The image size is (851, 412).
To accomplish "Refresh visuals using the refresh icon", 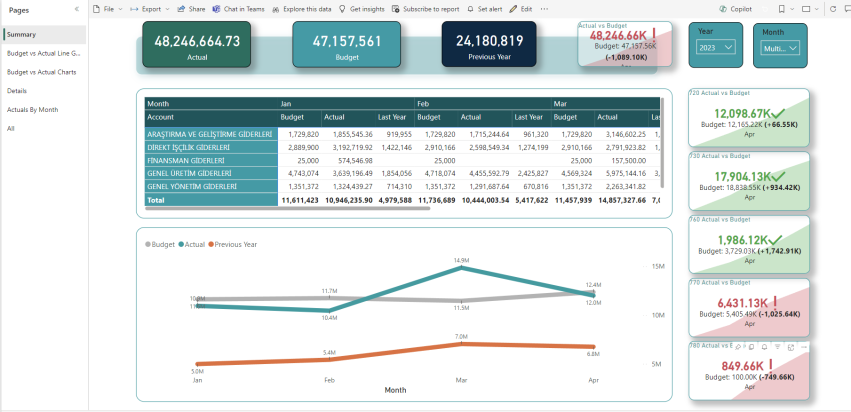I will (831, 8).
